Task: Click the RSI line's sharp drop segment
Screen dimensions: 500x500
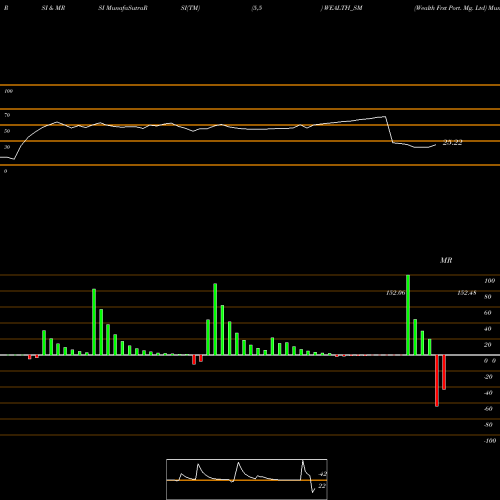Action: coord(389,130)
